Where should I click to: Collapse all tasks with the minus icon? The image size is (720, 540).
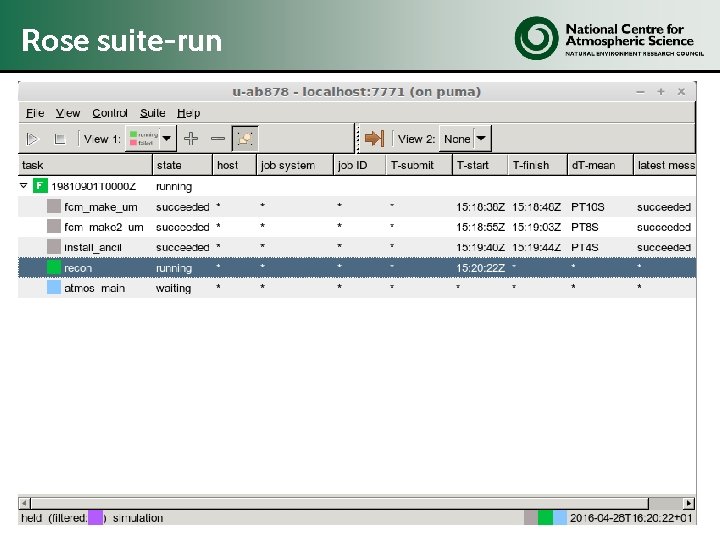[x=218, y=138]
